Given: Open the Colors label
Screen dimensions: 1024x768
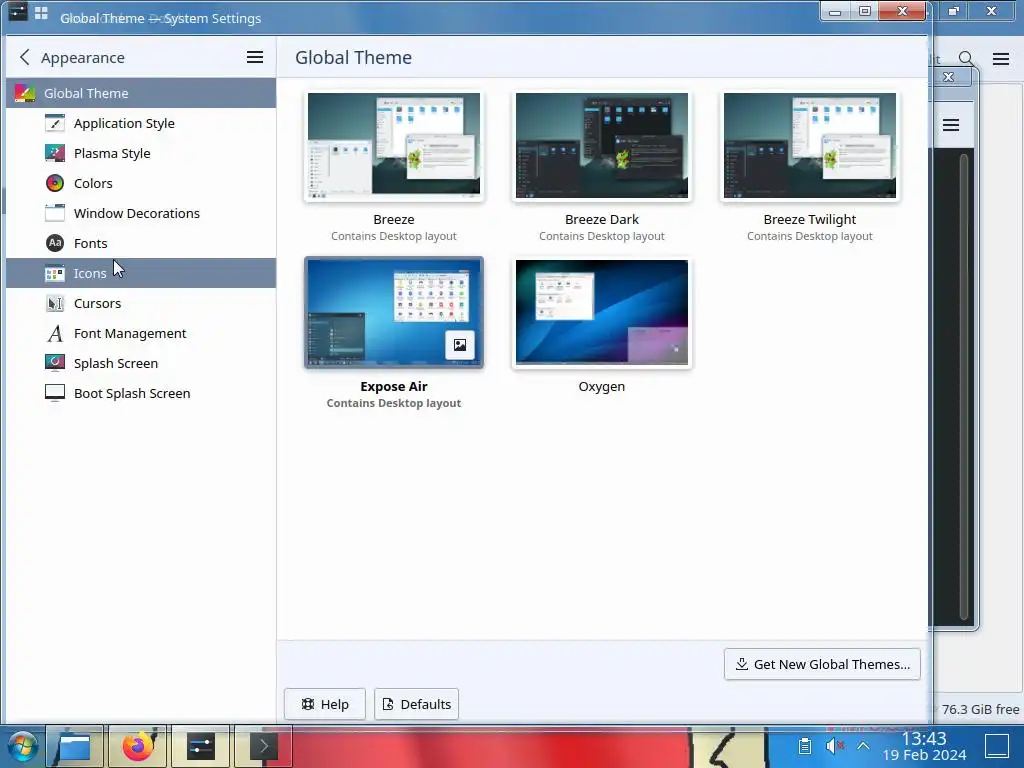Looking at the screenshot, I should (x=93, y=184).
